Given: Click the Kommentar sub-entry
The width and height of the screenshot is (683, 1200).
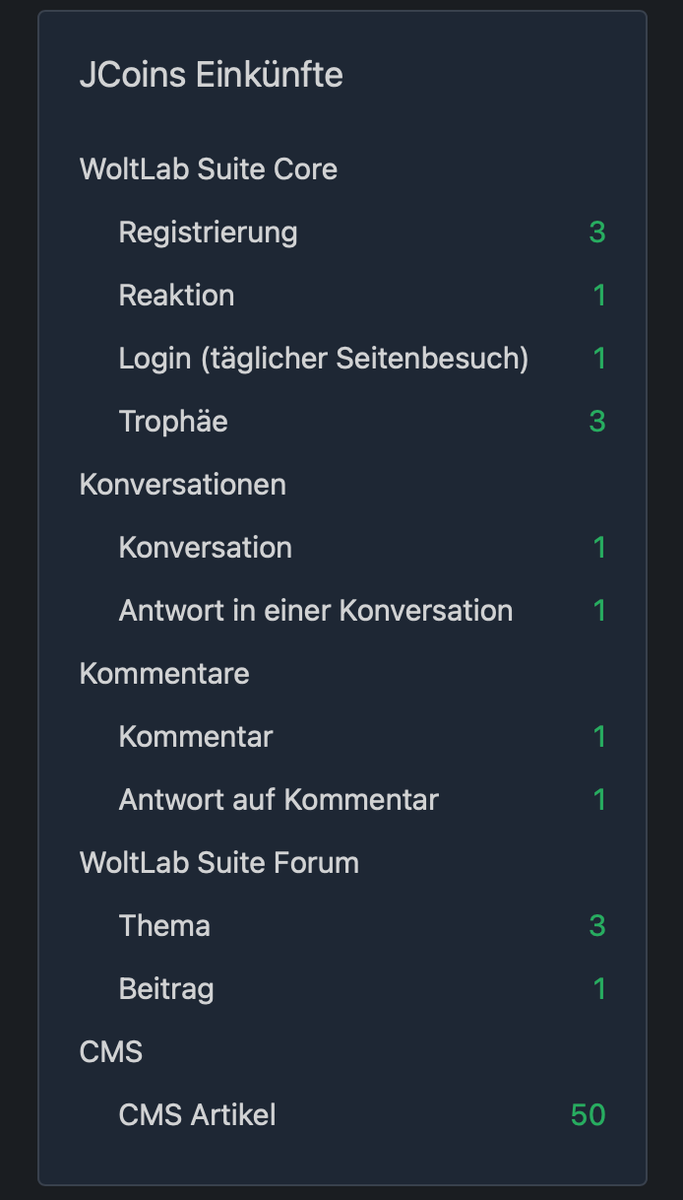Looking at the screenshot, I should 195,736.
